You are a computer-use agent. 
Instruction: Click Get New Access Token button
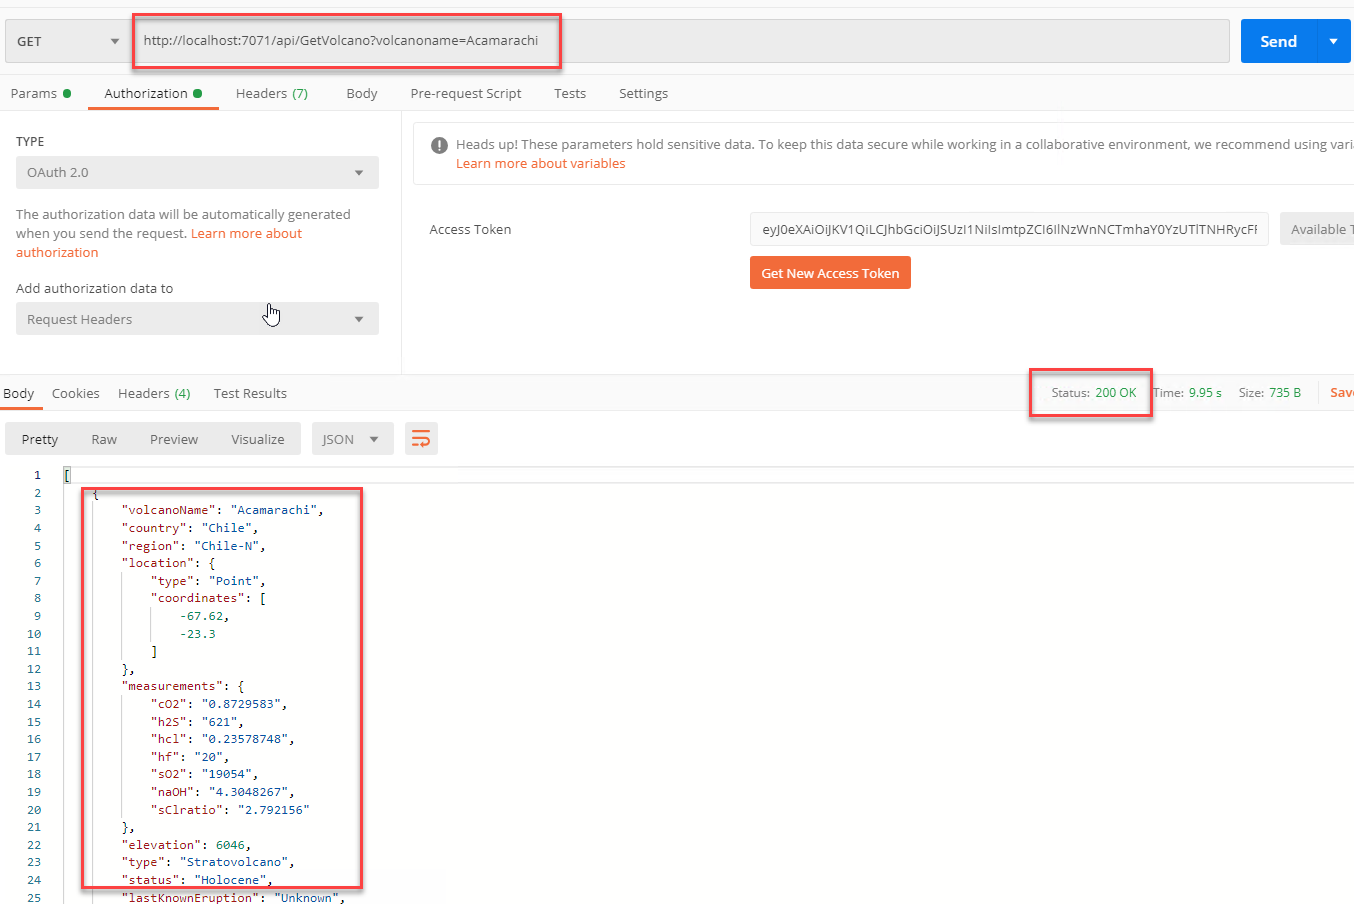pyautogui.click(x=830, y=273)
